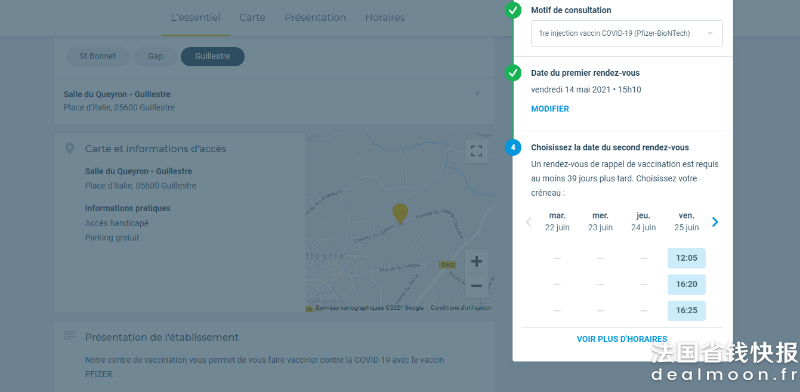This screenshot has width=800, height=392.
Task: Click the ven. 25 juin date header
Action: (x=686, y=222)
